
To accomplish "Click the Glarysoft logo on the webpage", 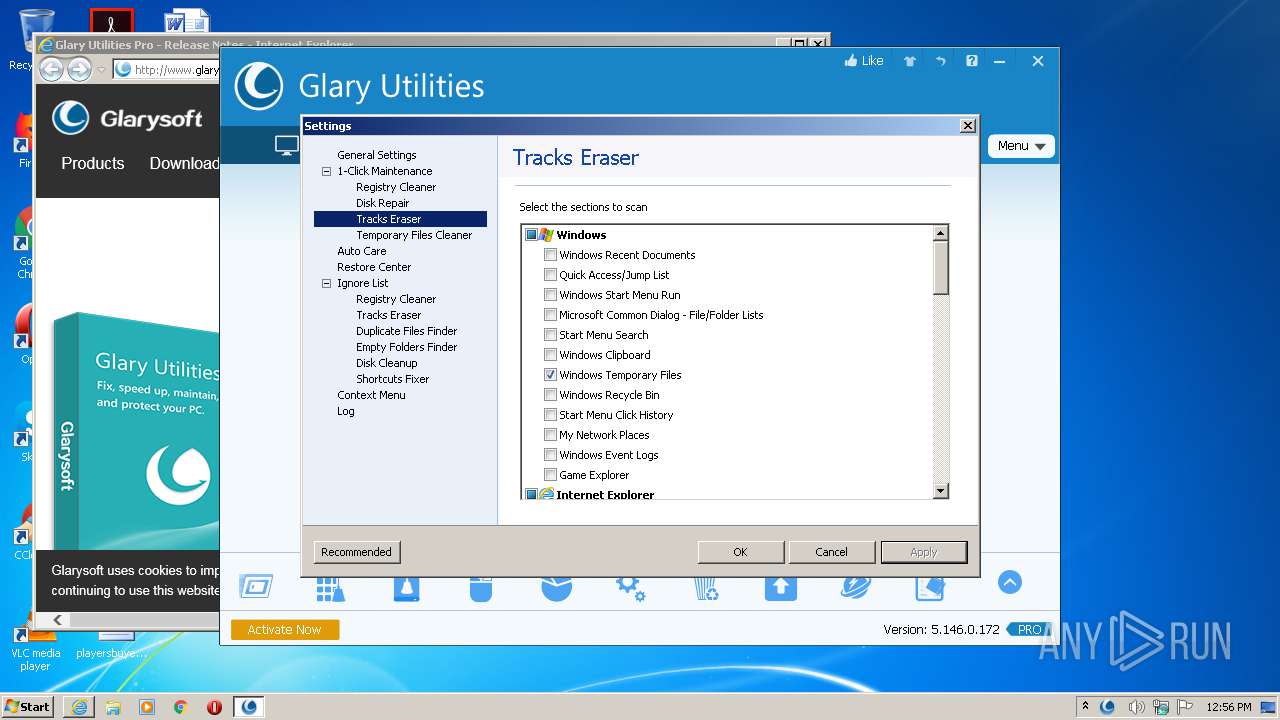I will pos(127,118).
